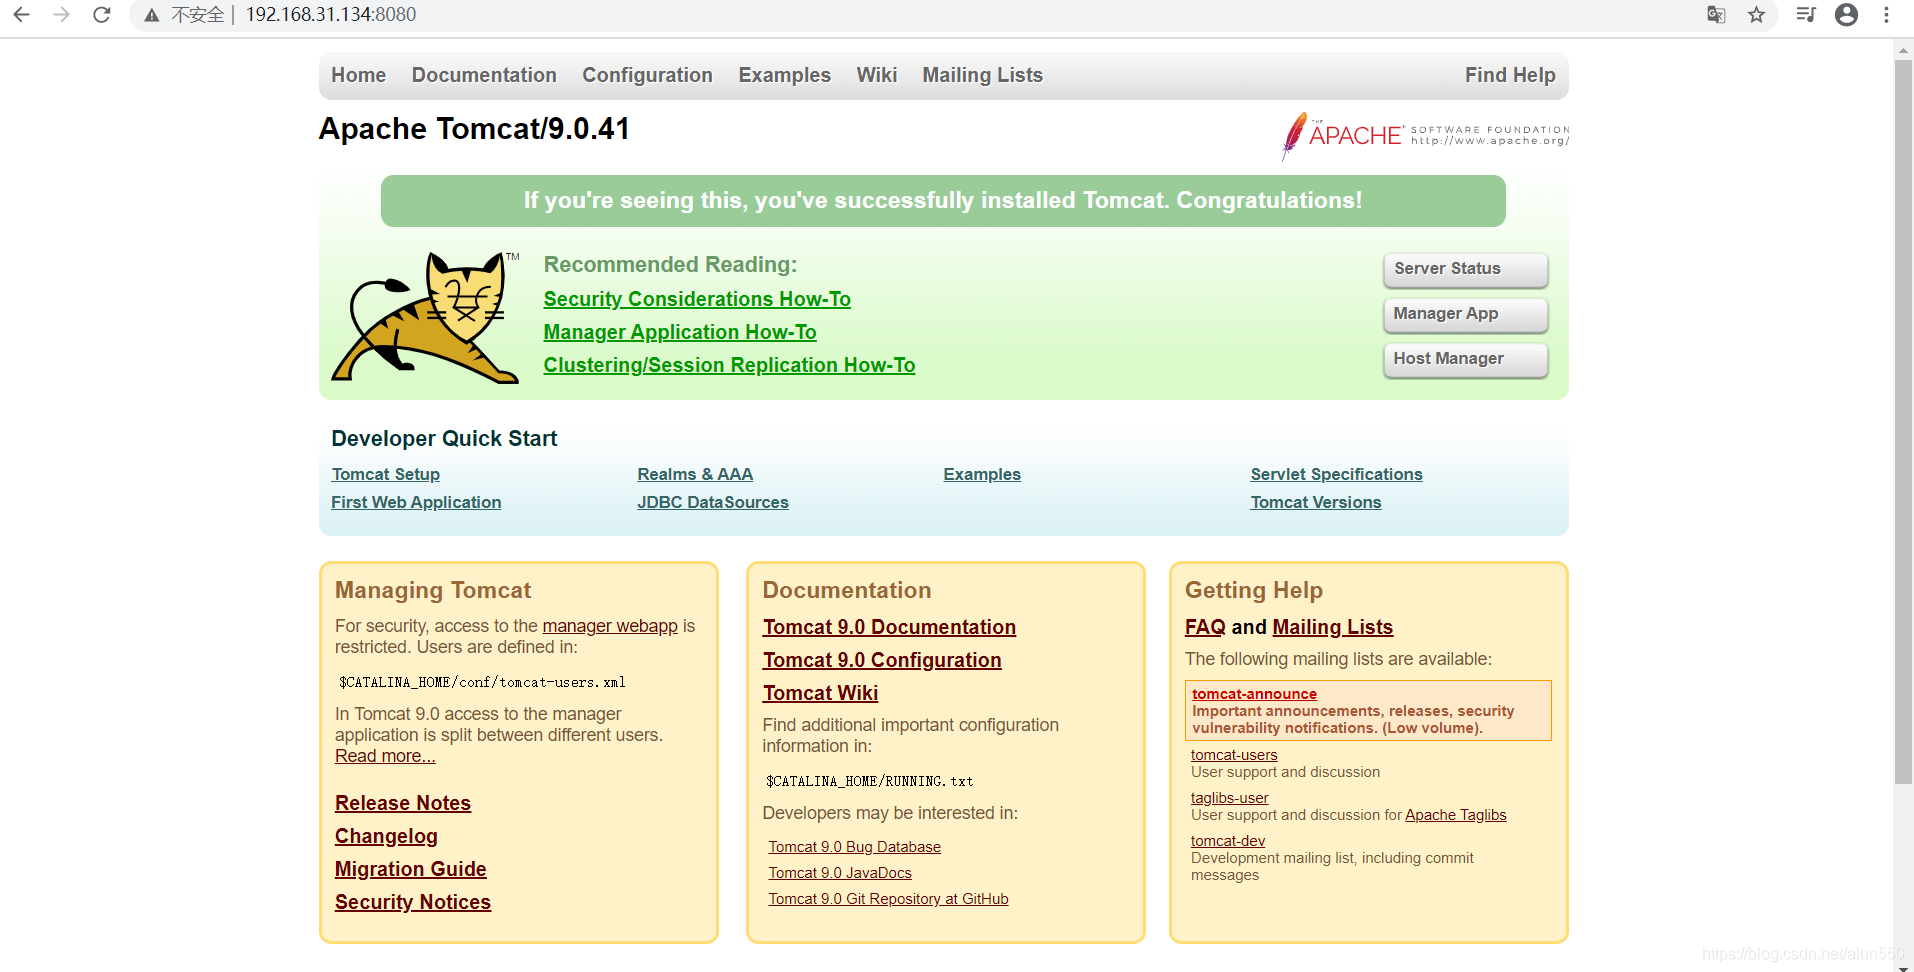Open the tomcat-users mailing list link
The height and width of the screenshot is (972, 1914).
pos(1234,755)
